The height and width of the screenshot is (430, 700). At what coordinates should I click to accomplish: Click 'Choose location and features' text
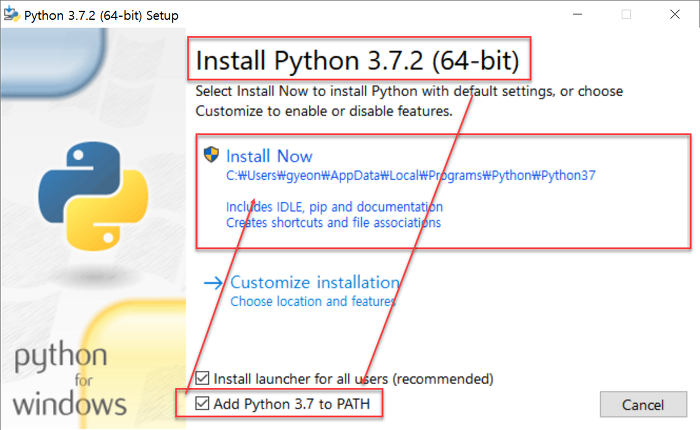click(313, 301)
